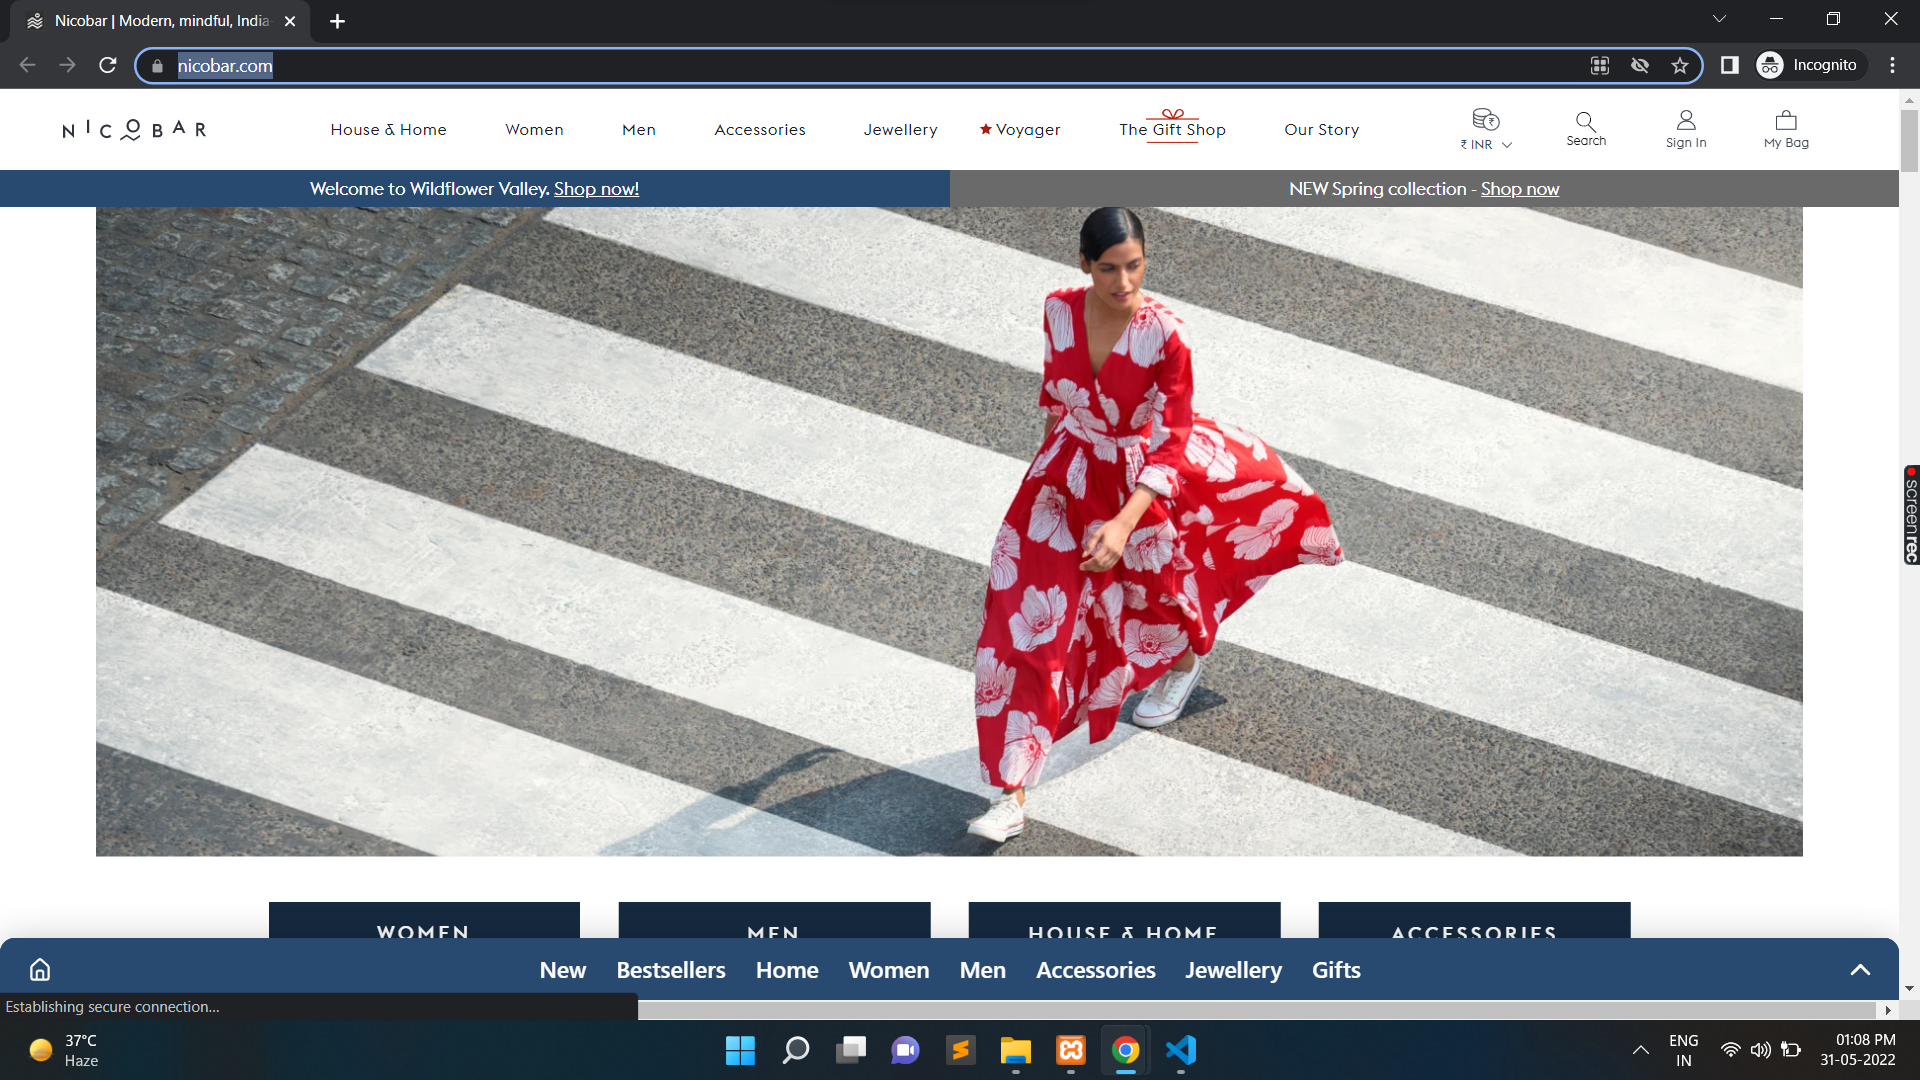Open Our Story page
The image size is (1920, 1080).
pyautogui.click(x=1322, y=130)
